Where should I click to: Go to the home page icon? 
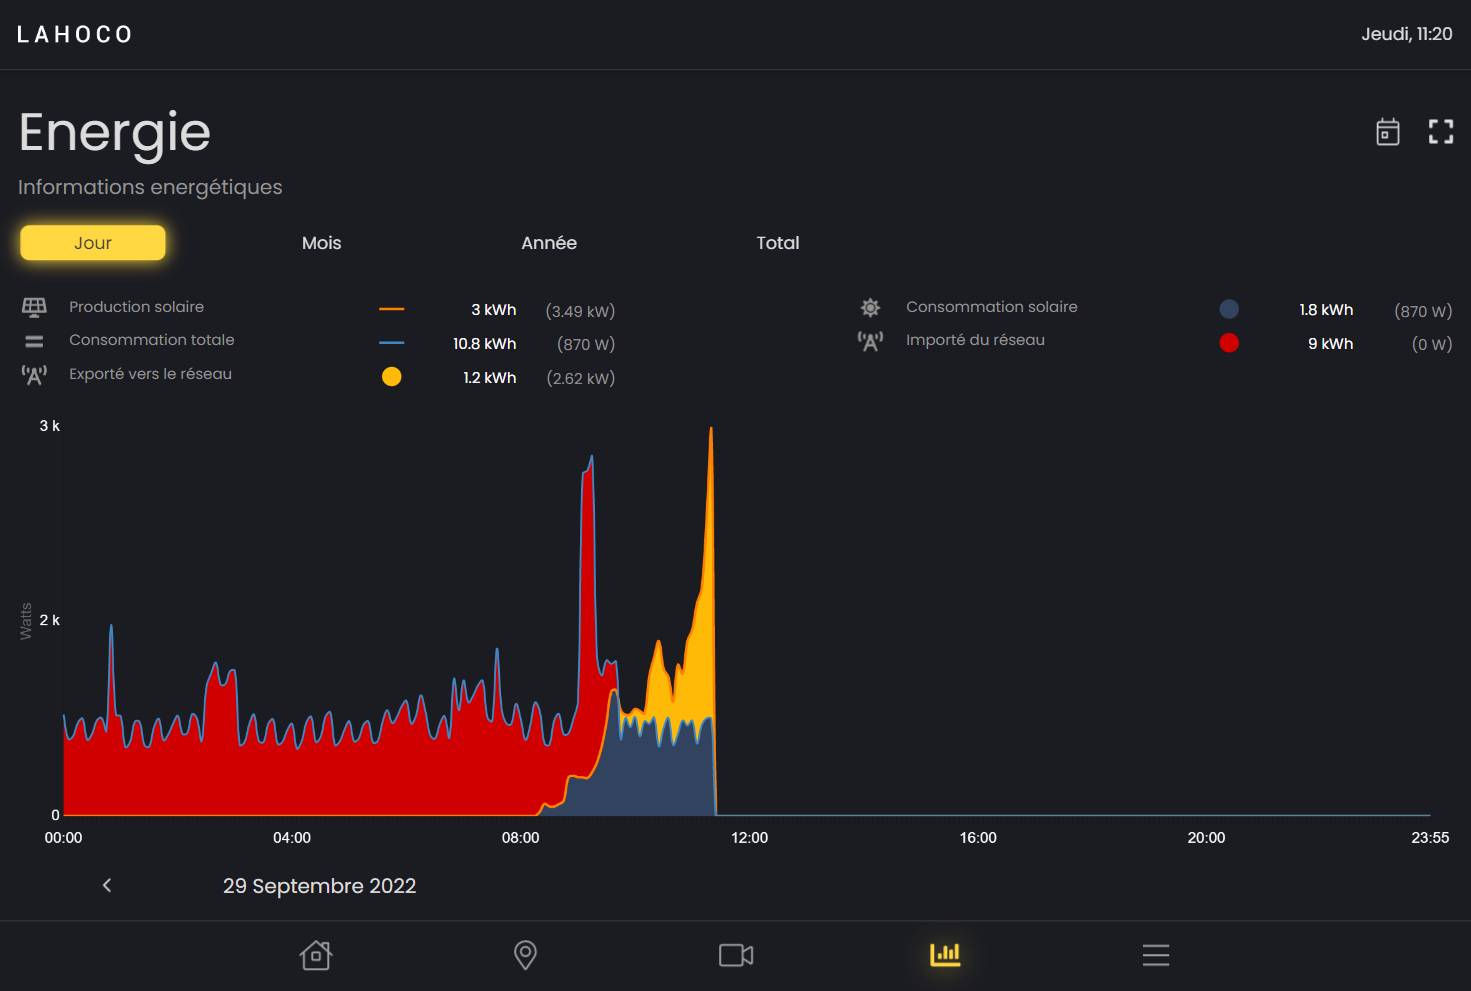[316, 955]
